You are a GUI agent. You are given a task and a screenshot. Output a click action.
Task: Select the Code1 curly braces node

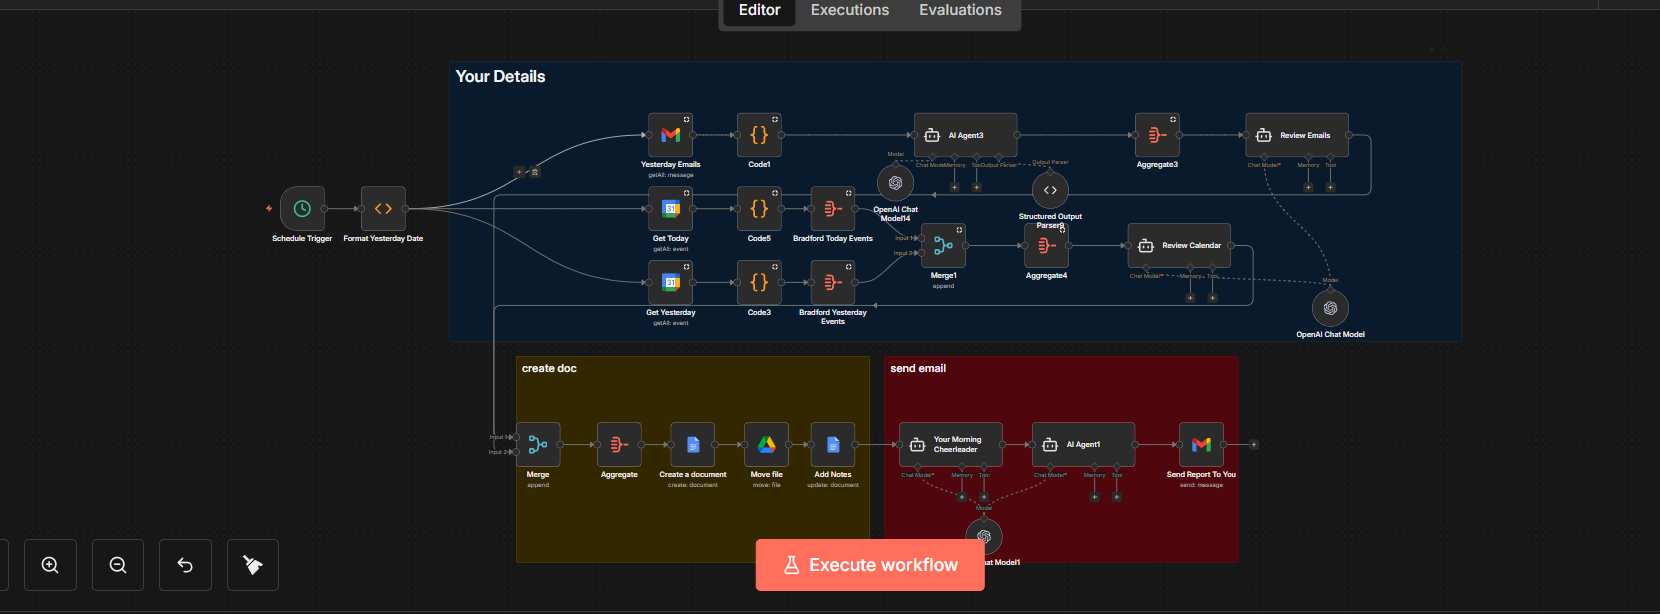click(759, 135)
